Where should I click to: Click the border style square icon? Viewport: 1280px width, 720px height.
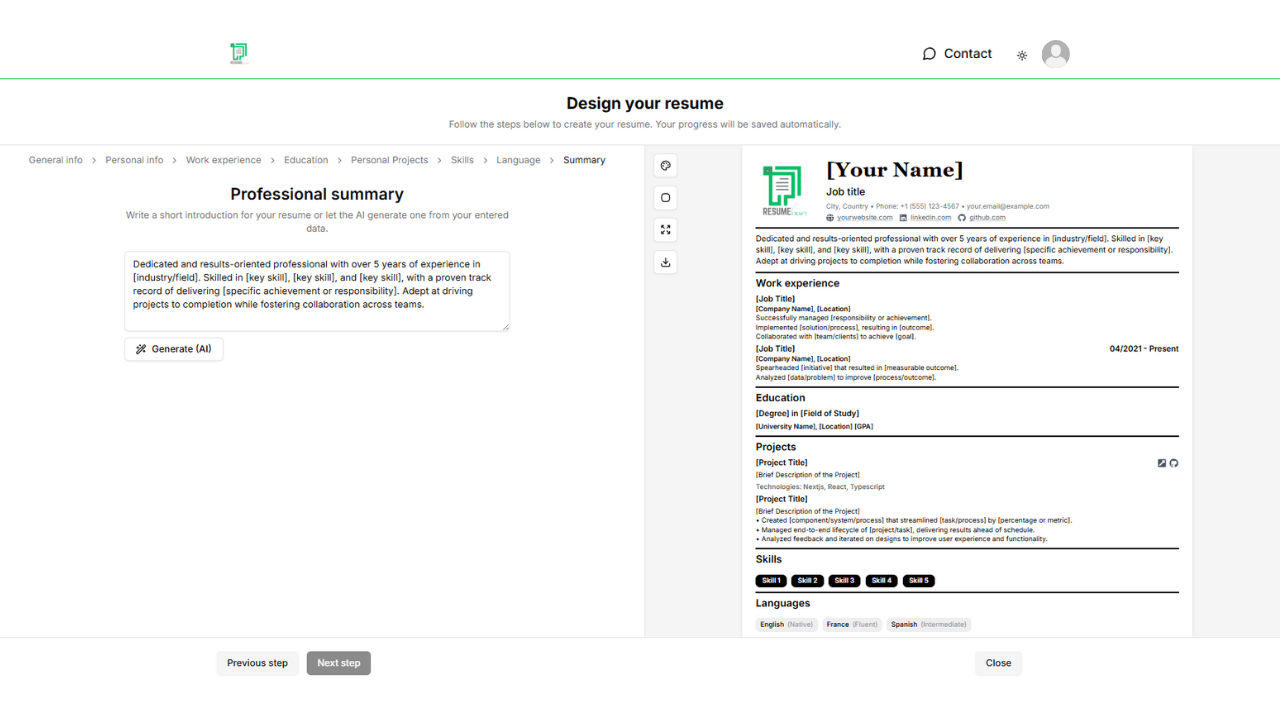(x=666, y=198)
